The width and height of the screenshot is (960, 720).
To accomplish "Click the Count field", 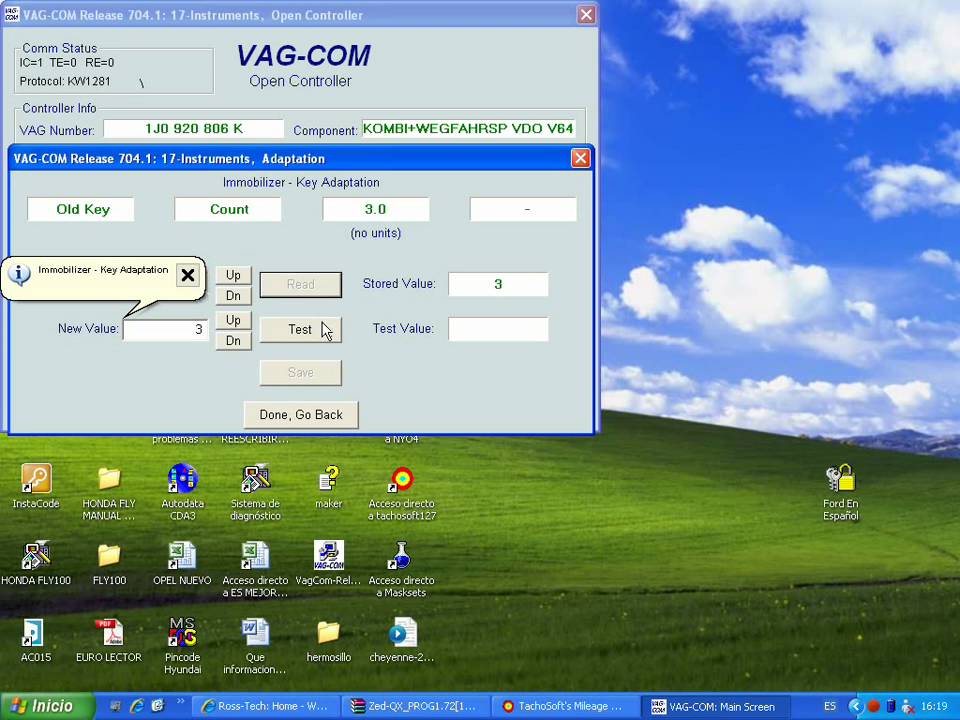I will pyautogui.click(x=228, y=209).
